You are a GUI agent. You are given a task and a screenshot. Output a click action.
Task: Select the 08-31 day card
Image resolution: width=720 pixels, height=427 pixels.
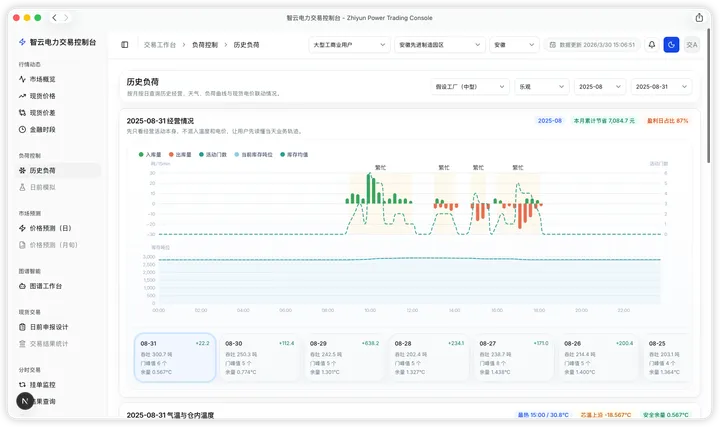coord(175,358)
